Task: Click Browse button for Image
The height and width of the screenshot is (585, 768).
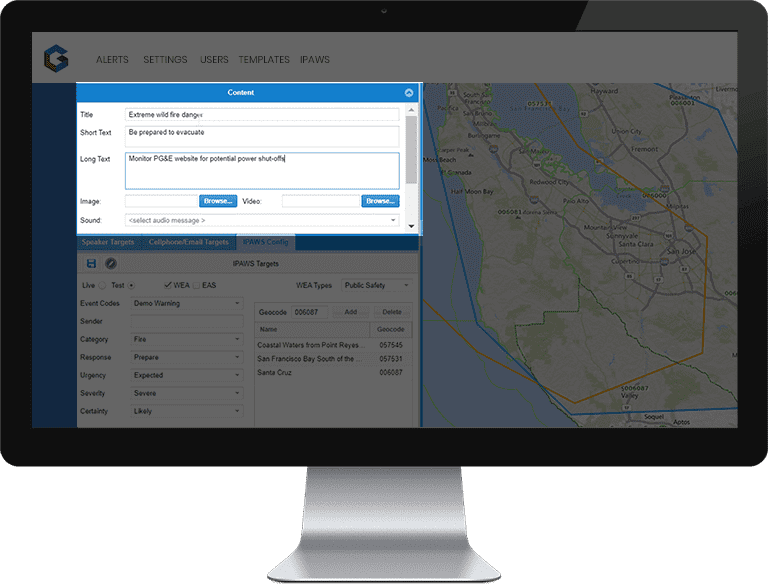Action: click(x=218, y=201)
